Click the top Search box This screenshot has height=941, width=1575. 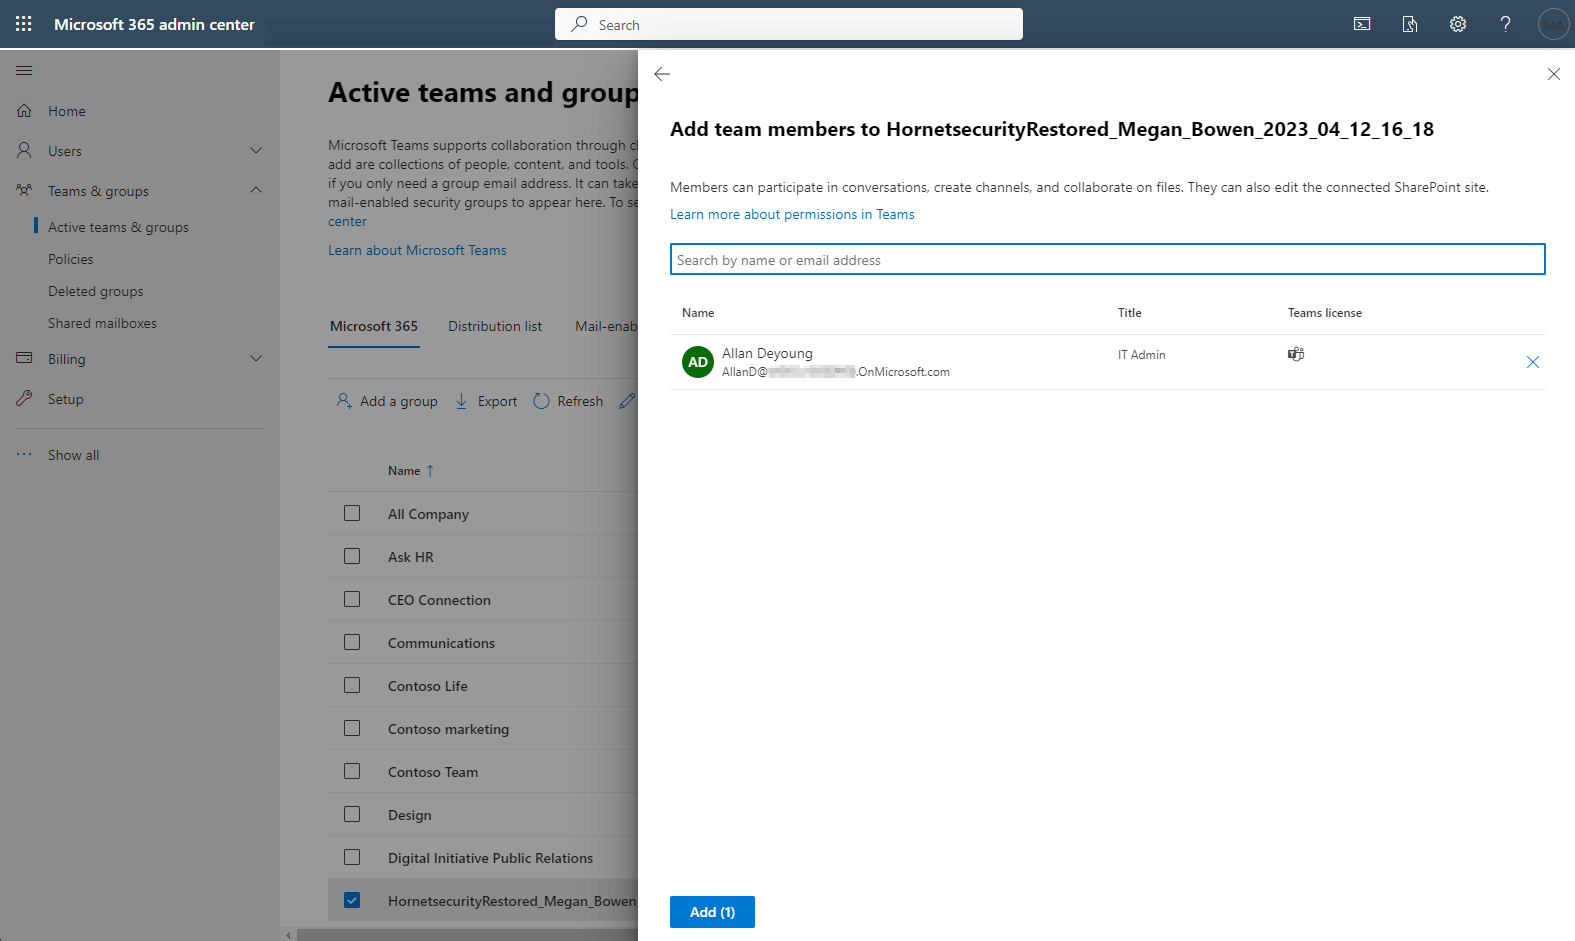click(789, 24)
